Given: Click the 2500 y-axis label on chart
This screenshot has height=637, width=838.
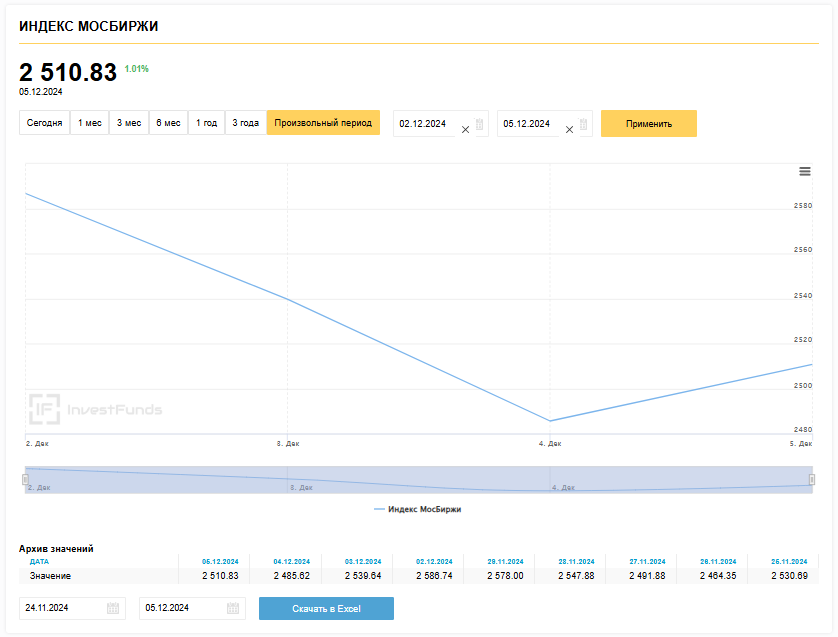Looking at the screenshot, I should [803, 385].
